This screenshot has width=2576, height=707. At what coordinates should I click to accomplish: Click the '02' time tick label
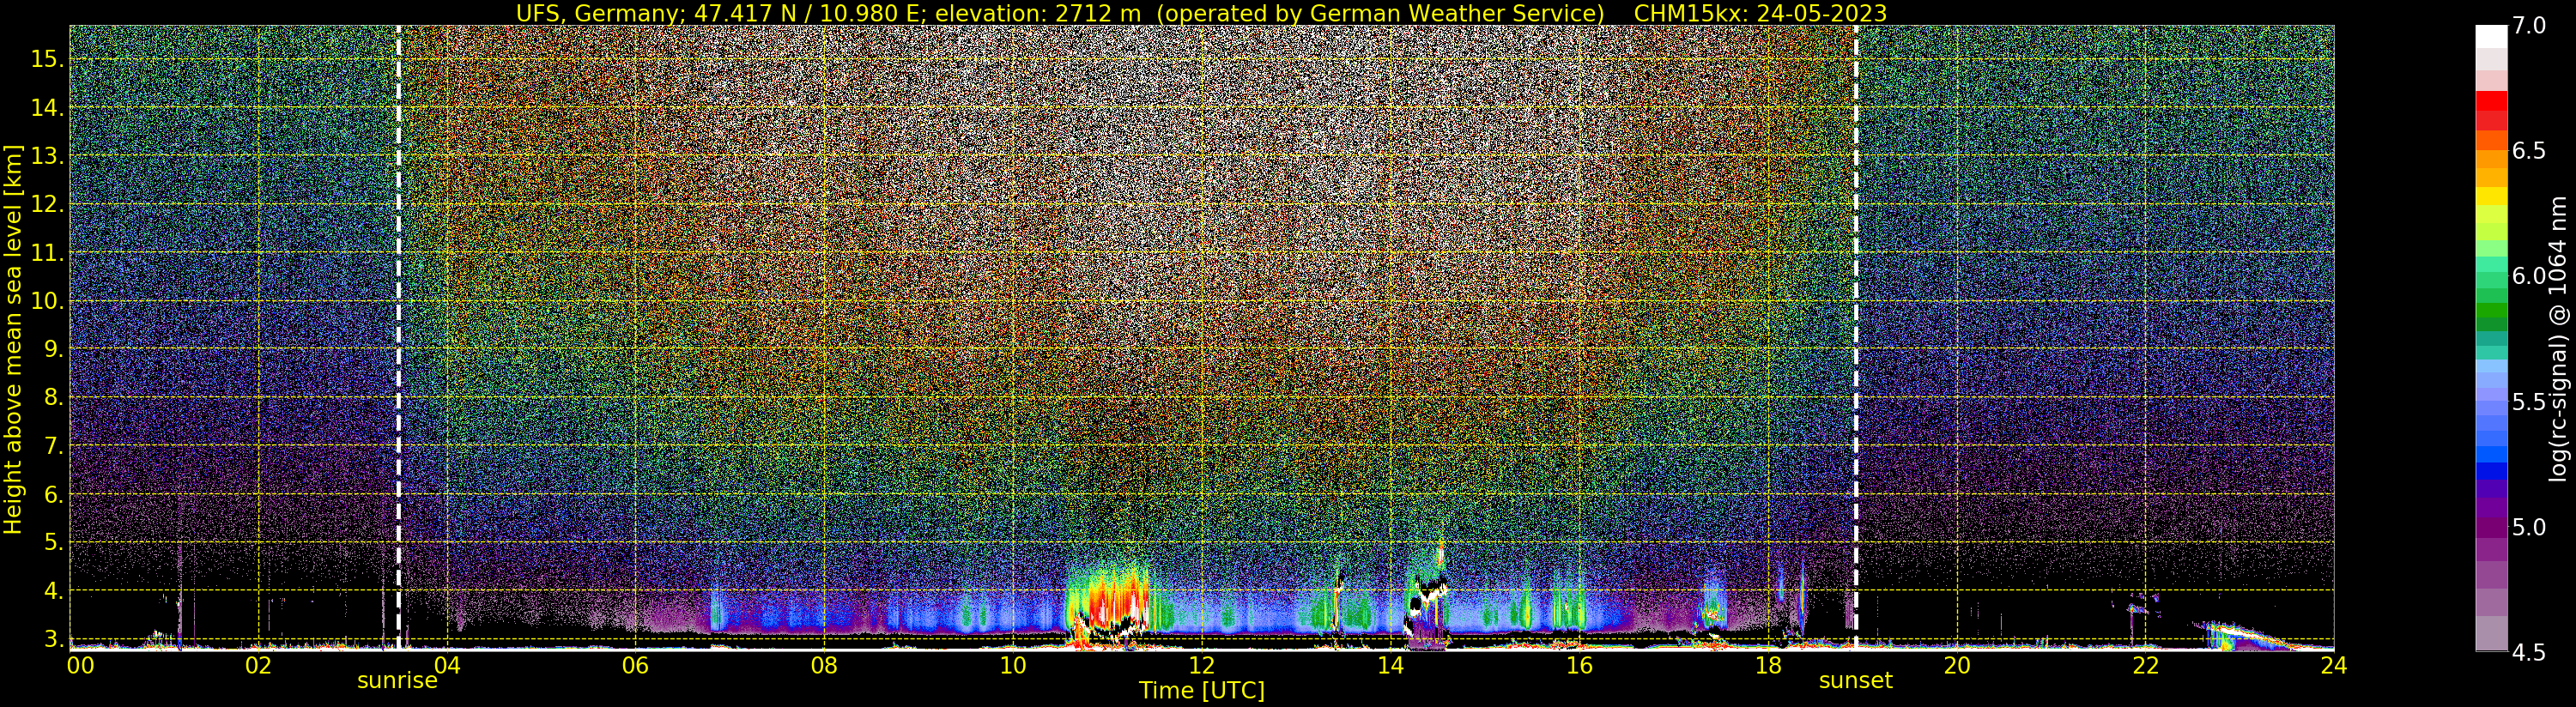tap(258, 665)
